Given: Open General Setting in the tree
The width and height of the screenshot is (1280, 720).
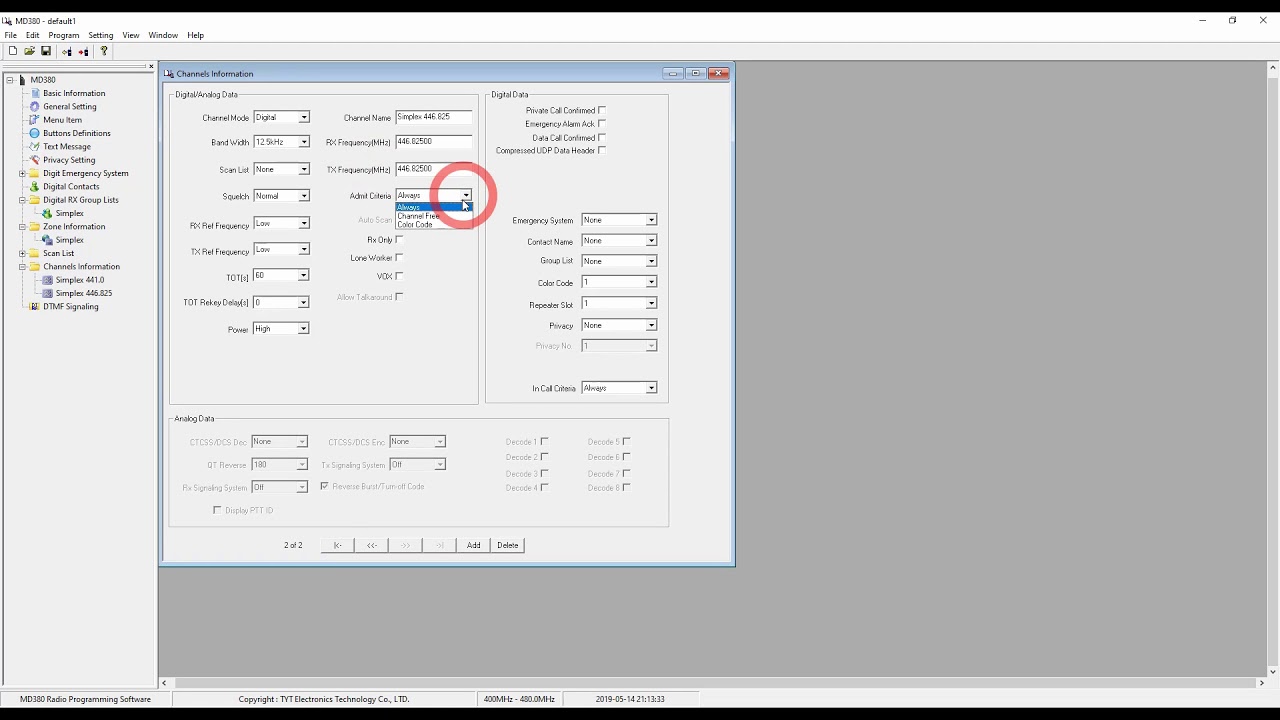Looking at the screenshot, I should (x=70, y=106).
